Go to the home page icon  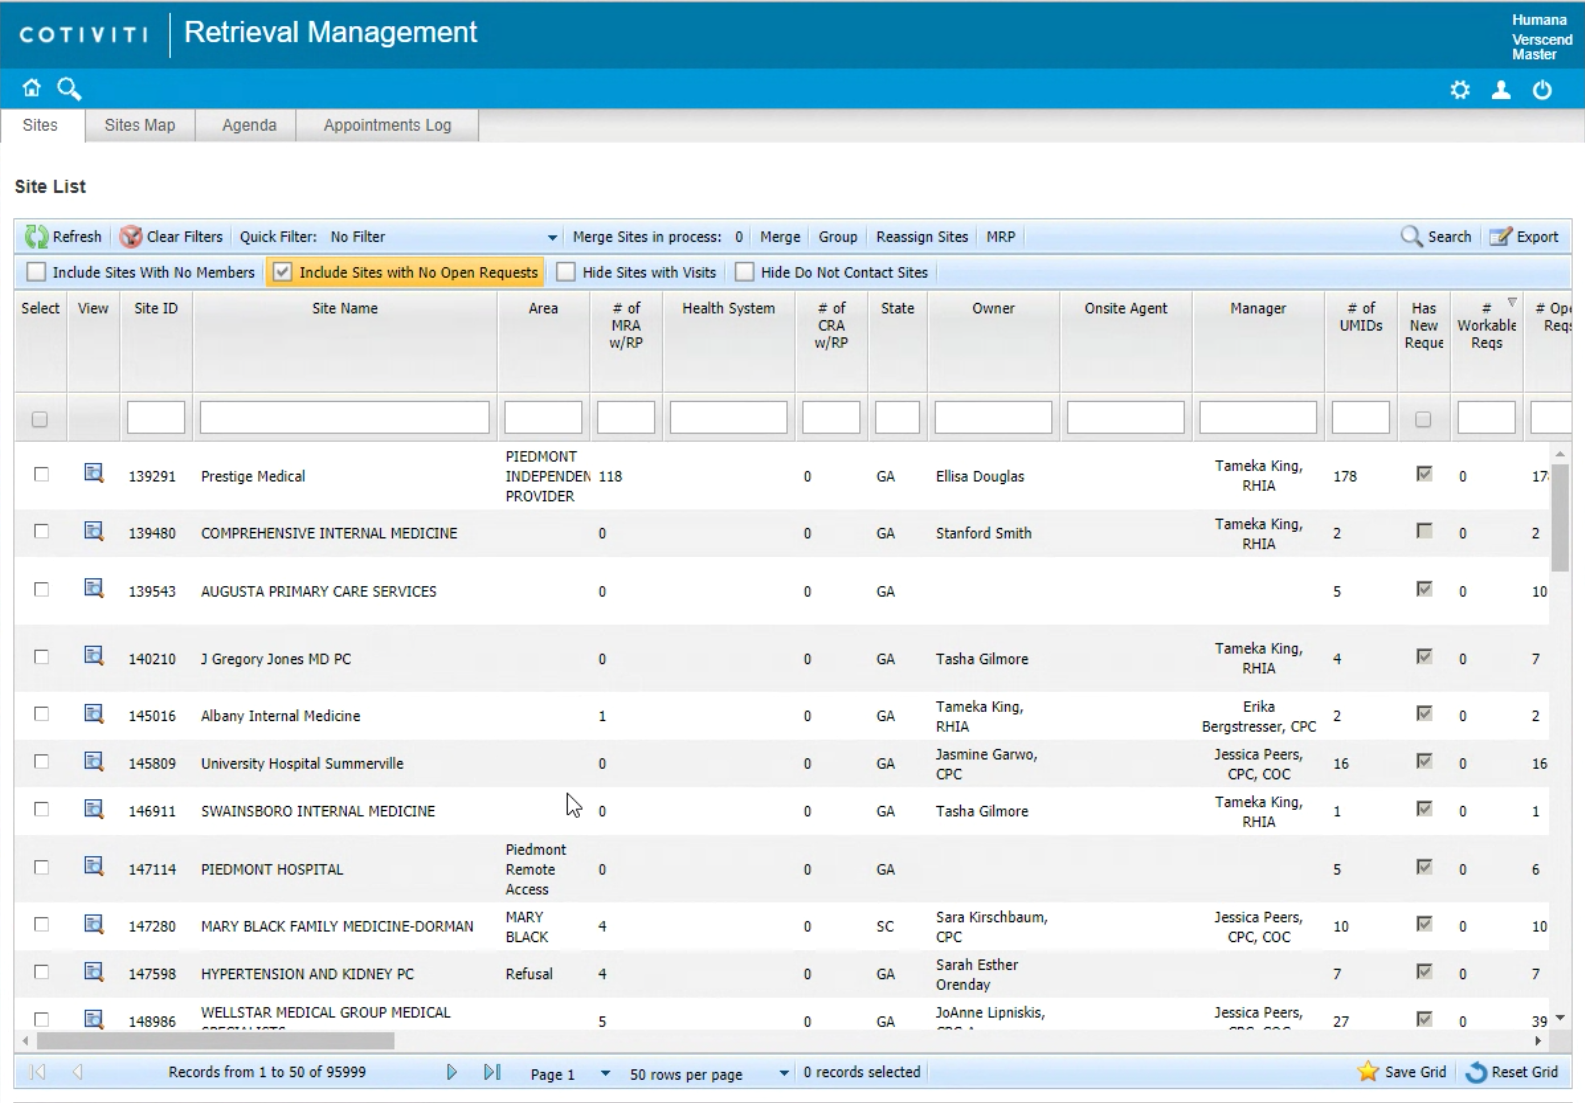point(32,89)
